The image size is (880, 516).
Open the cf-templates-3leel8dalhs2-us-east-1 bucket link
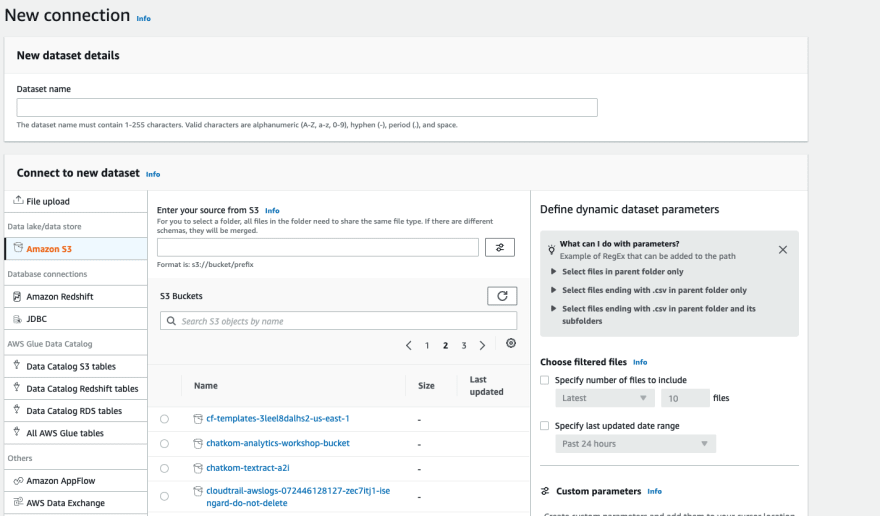pos(278,418)
